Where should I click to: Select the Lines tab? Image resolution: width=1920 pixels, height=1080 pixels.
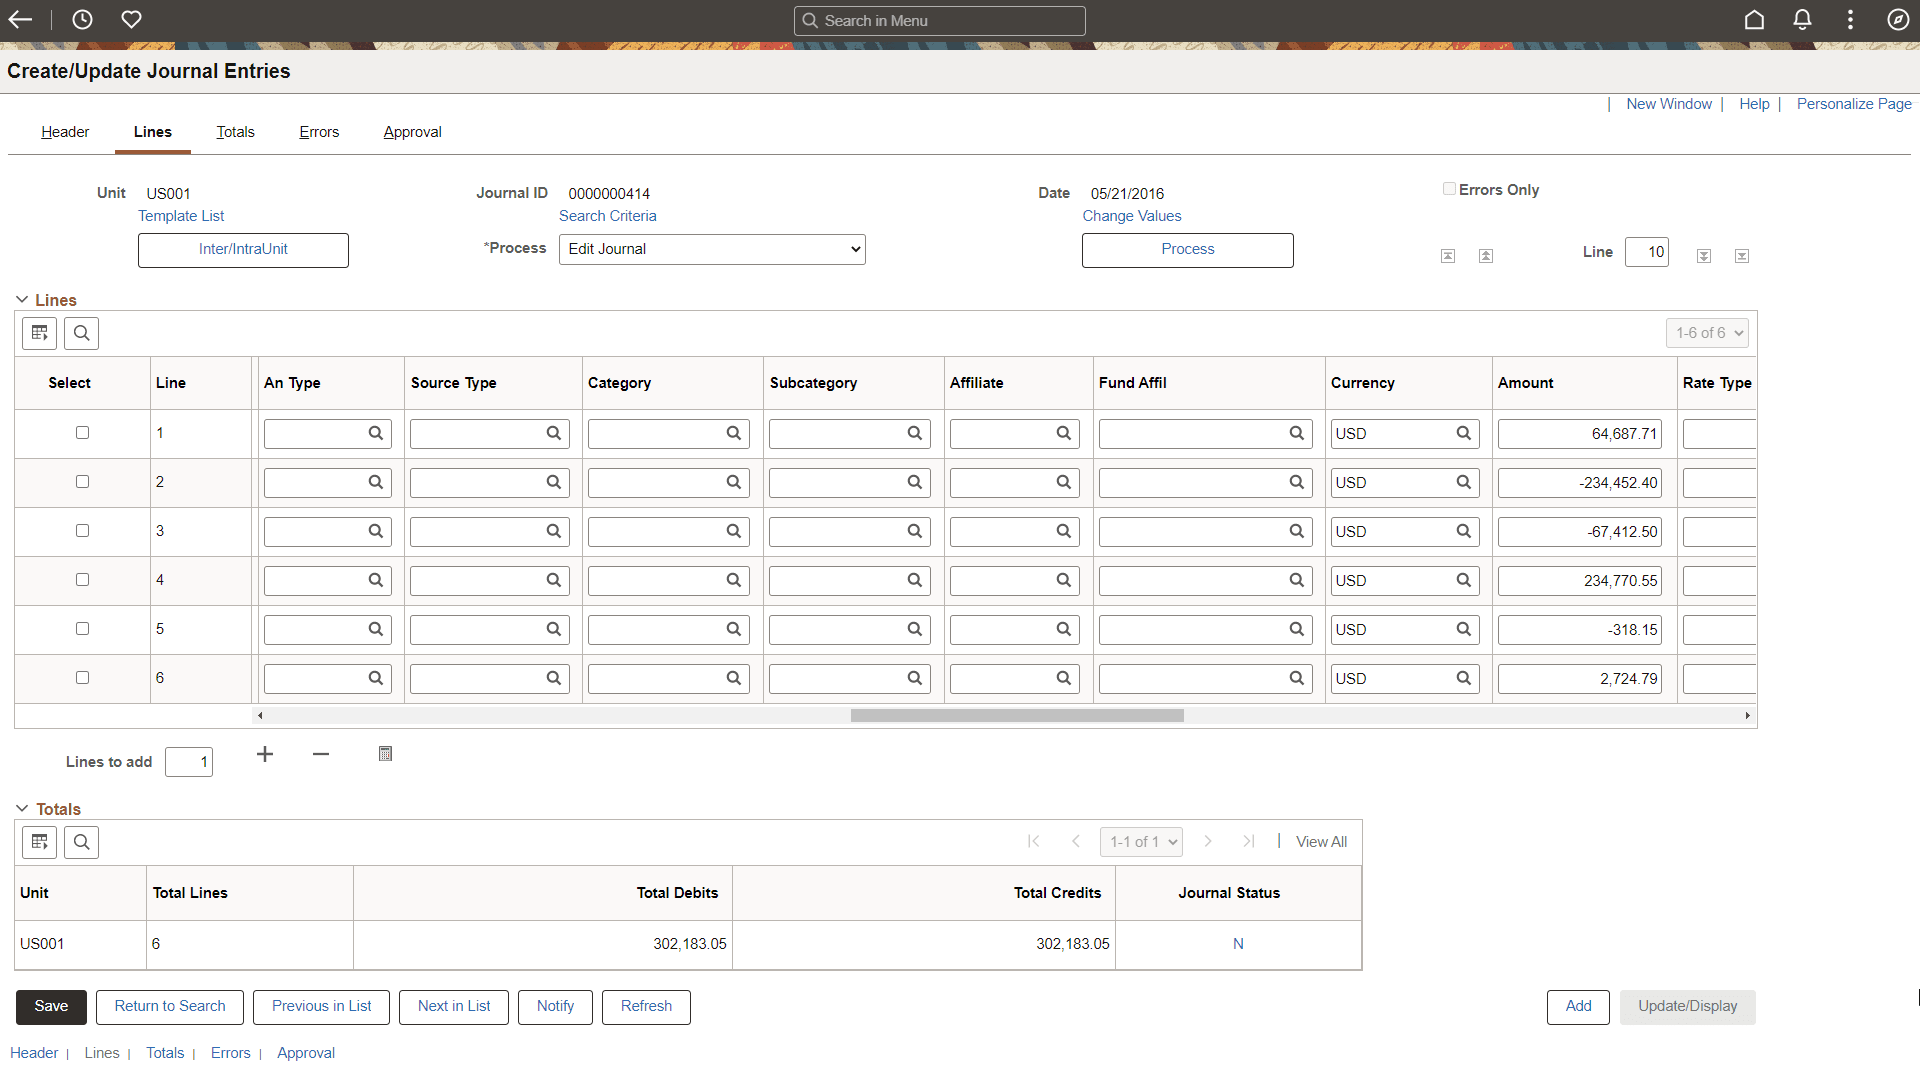[x=153, y=132]
